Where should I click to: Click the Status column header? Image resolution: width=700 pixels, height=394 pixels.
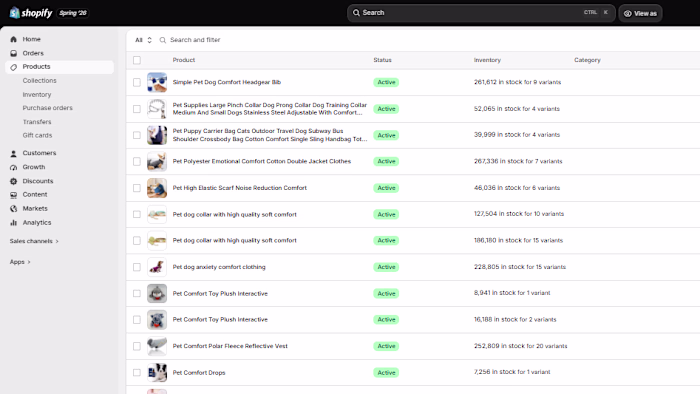click(x=383, y=60)
